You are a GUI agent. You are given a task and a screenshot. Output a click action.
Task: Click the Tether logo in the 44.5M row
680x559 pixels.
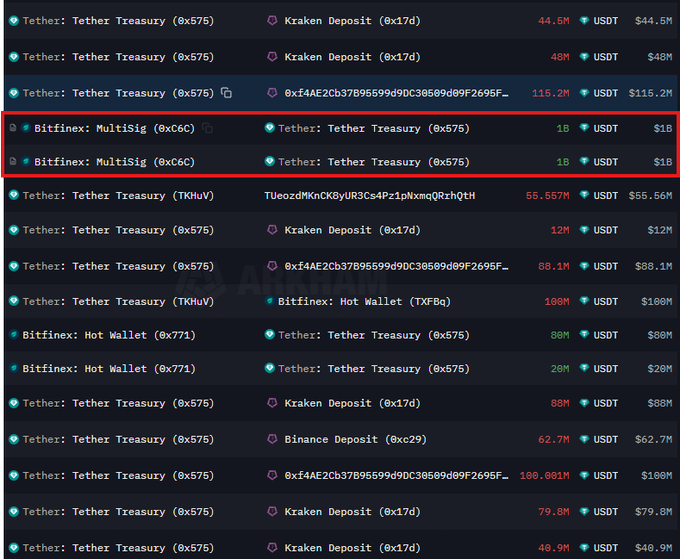point(14,20)
